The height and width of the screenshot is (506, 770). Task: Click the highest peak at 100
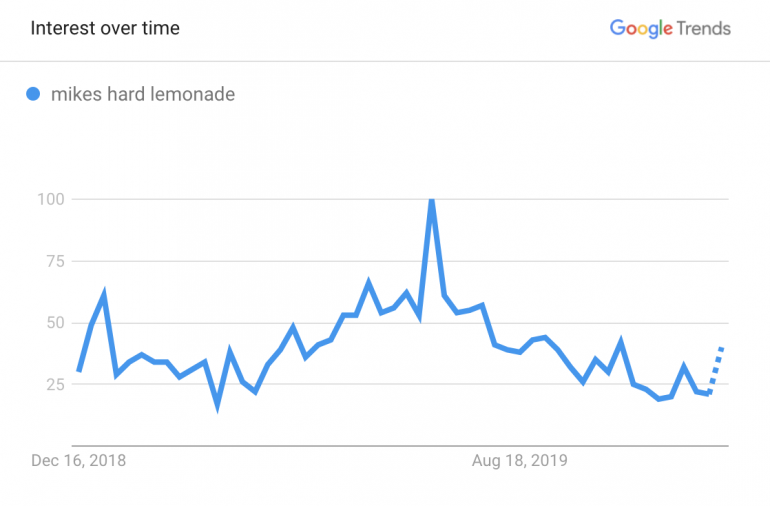pos(431,200)
